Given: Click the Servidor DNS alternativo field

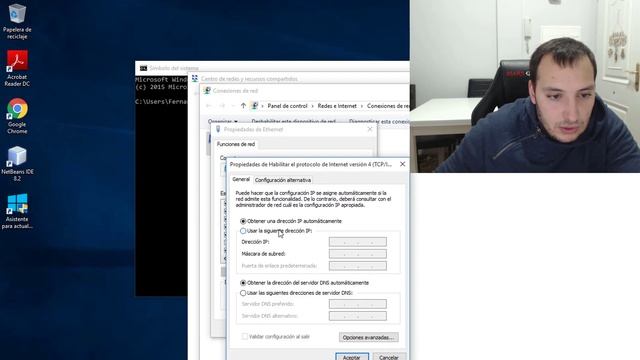Looking at the screenshot, I should pyautogui.click(x=358, y=316).
